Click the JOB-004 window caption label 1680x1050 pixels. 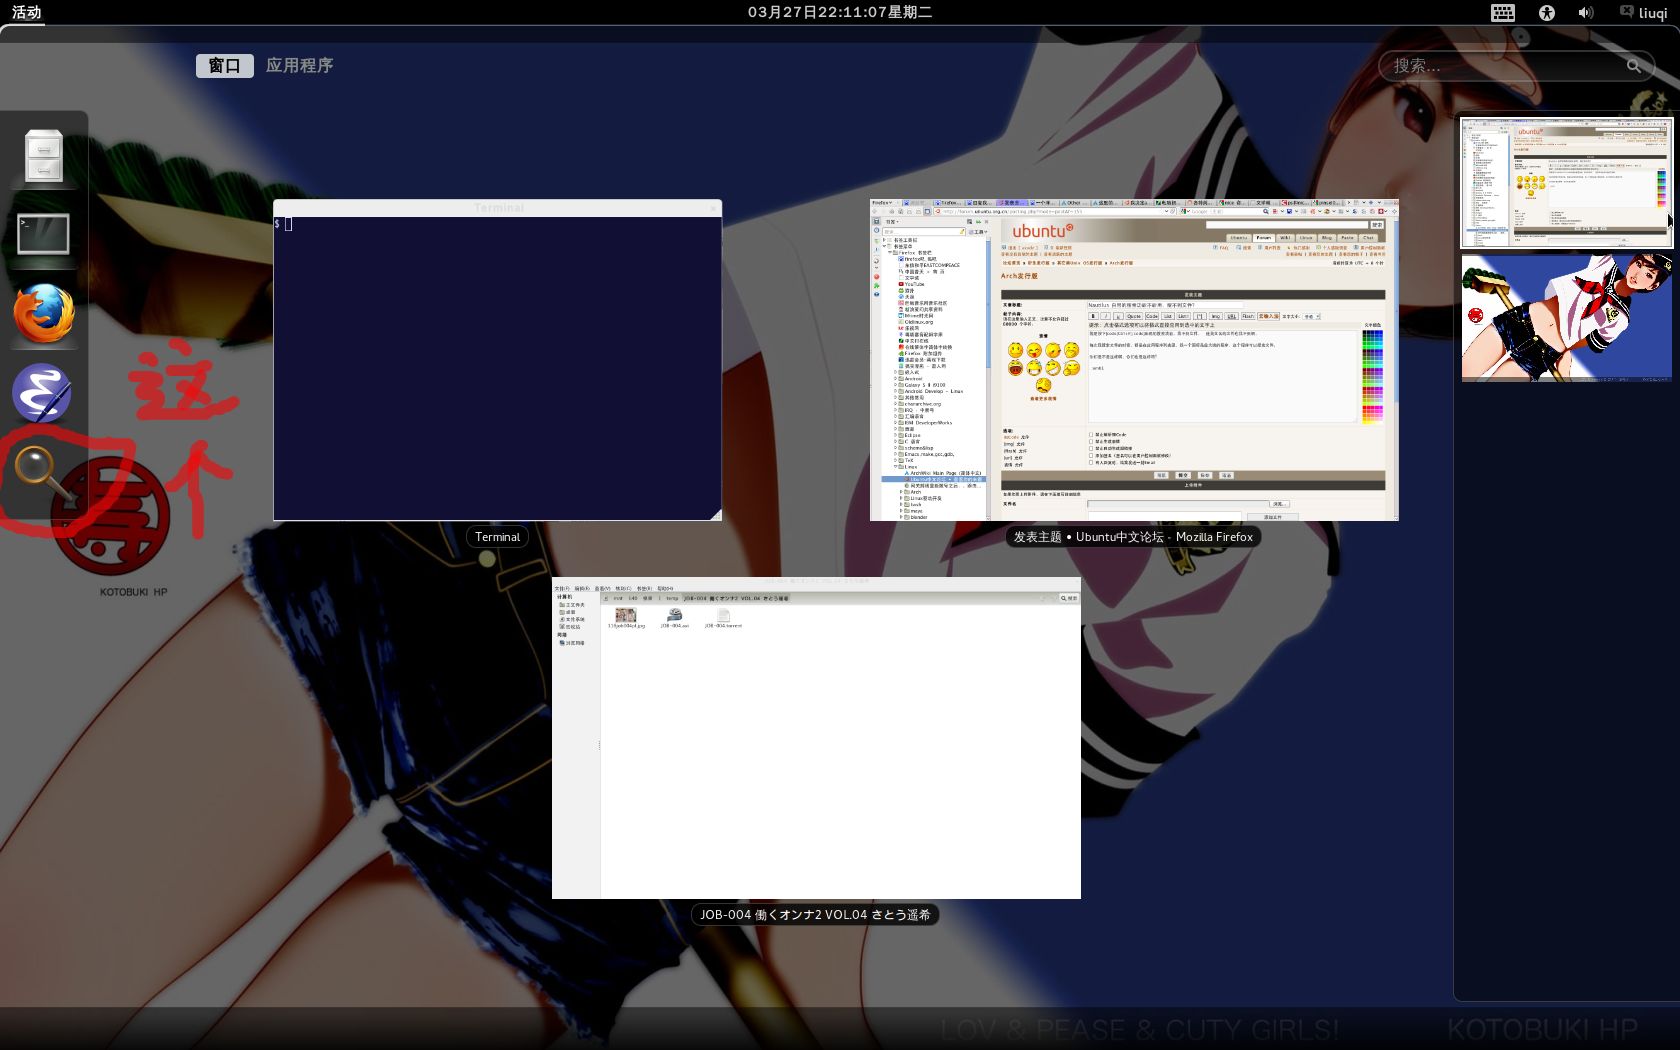click(815, 914)
